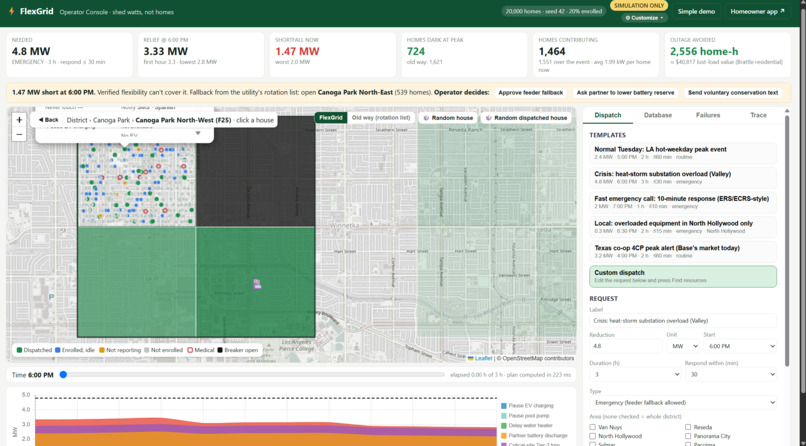Open the Customize dropdown
Image resolution: width=806 pixels, height=446 pixels.
[644, 17]
